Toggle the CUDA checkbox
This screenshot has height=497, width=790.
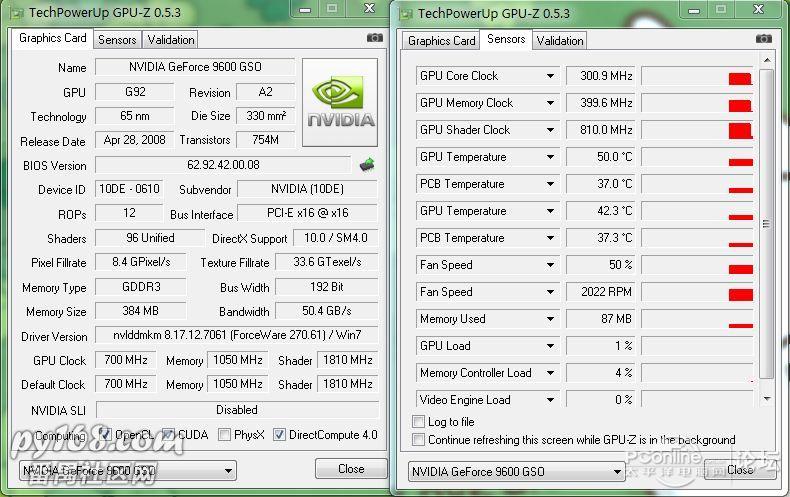click(x=168, y=434)
